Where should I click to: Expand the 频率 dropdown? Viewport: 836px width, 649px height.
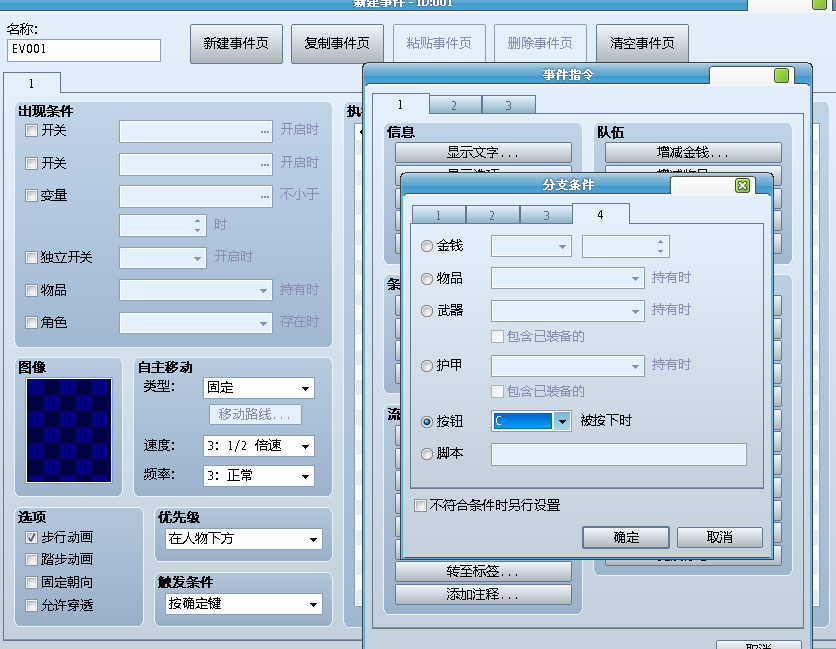point(259,476)
